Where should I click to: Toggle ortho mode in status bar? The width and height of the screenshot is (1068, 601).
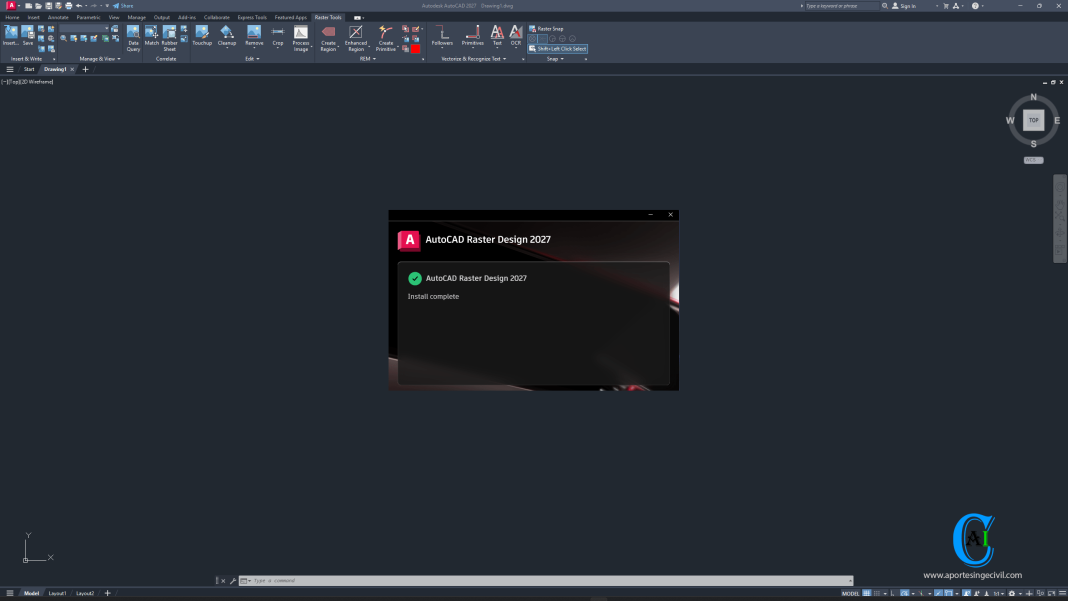pyautogui.click(x=892, y=594)
